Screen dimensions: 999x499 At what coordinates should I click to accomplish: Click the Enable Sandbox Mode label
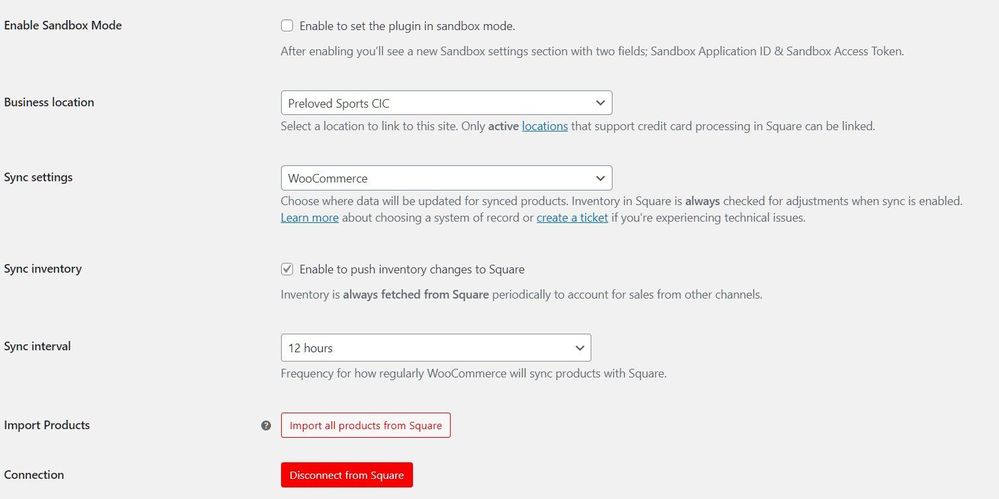pyautogui.click(x=63, y=25)
